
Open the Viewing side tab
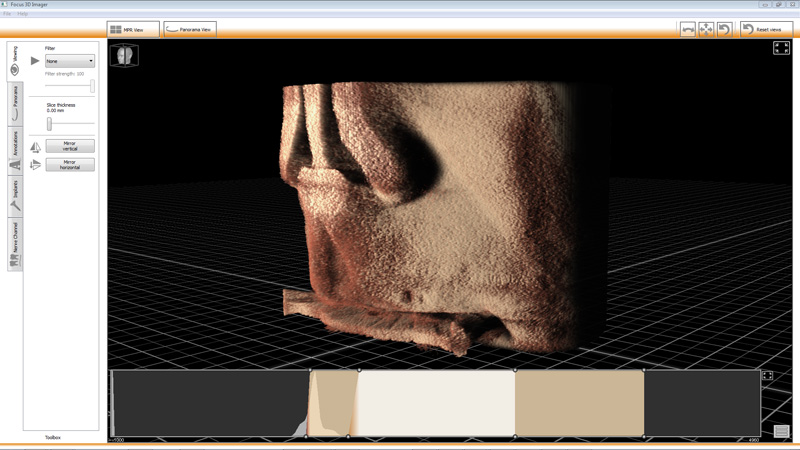(x=15, y=60)
